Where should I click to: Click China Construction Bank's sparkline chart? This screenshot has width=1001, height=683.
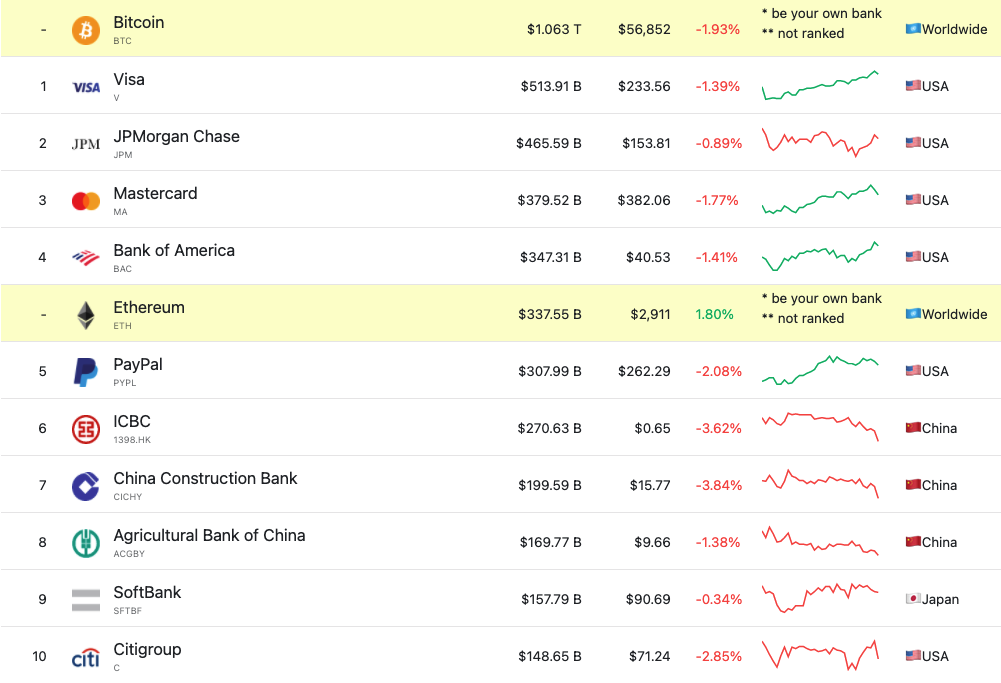click(820, 484)
